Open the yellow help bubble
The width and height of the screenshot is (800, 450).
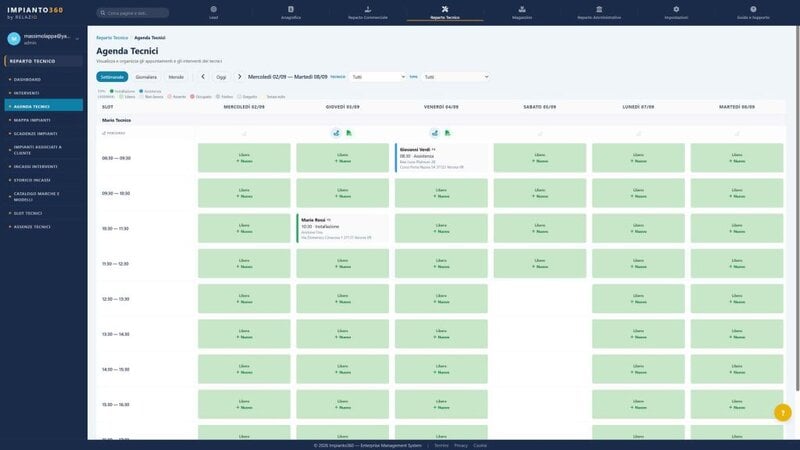pos(783,413)
